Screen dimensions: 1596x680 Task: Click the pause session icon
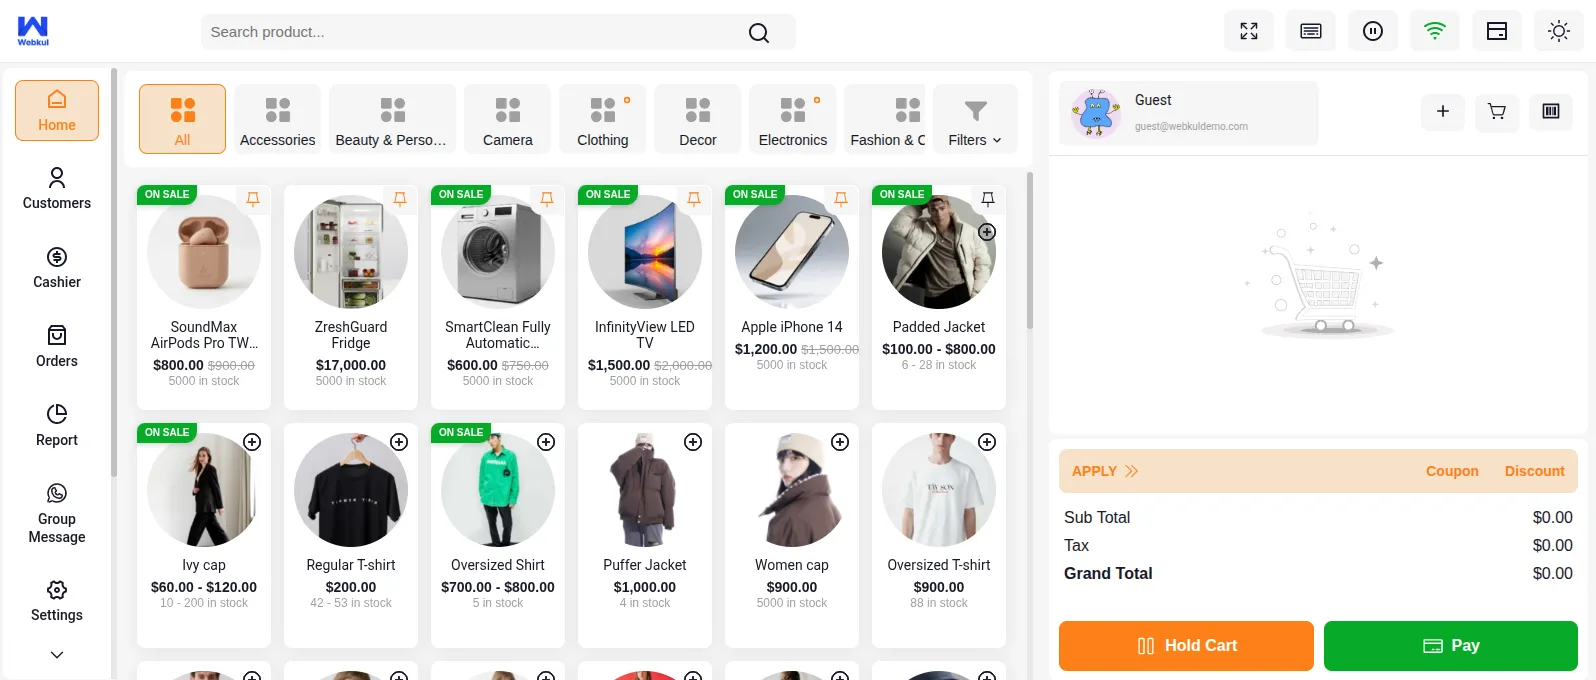click(1373, 31)
